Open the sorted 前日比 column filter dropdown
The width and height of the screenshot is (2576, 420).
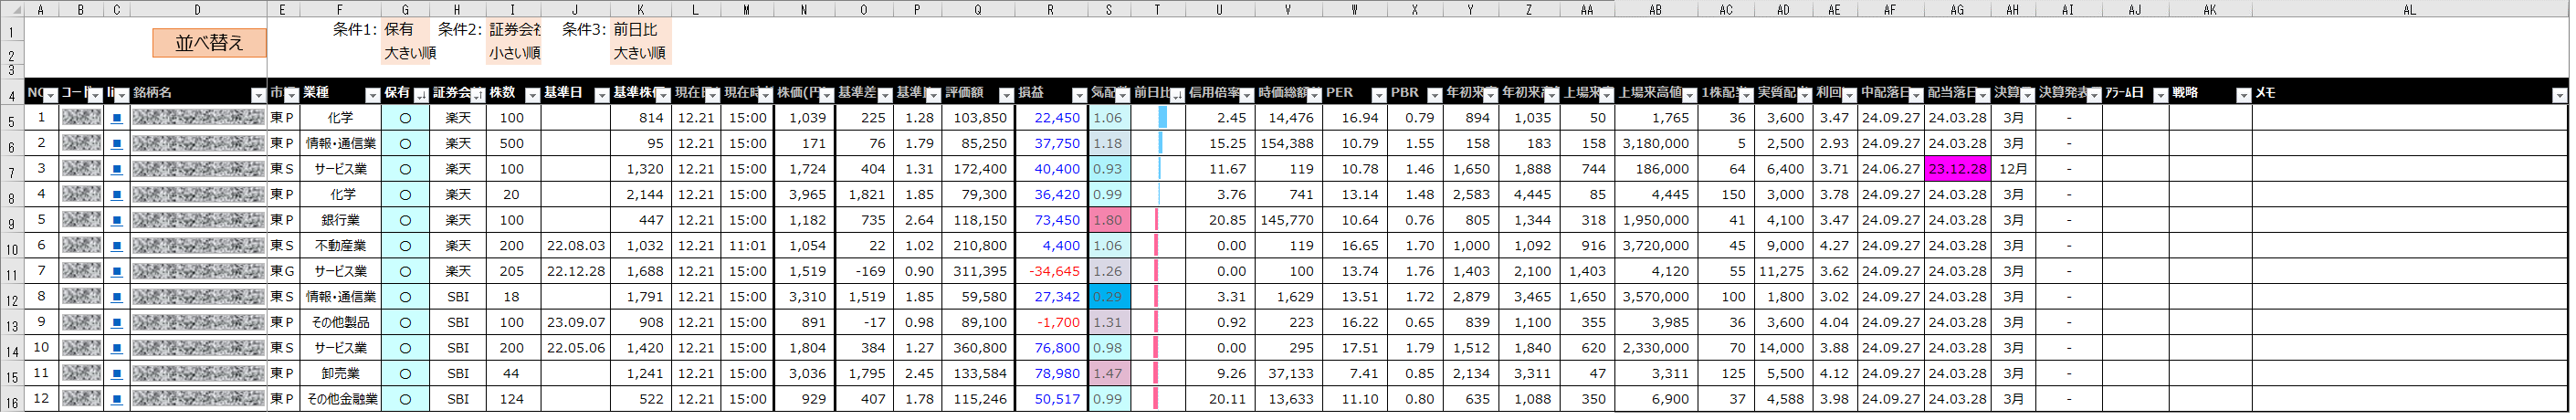coord(1177,95)
